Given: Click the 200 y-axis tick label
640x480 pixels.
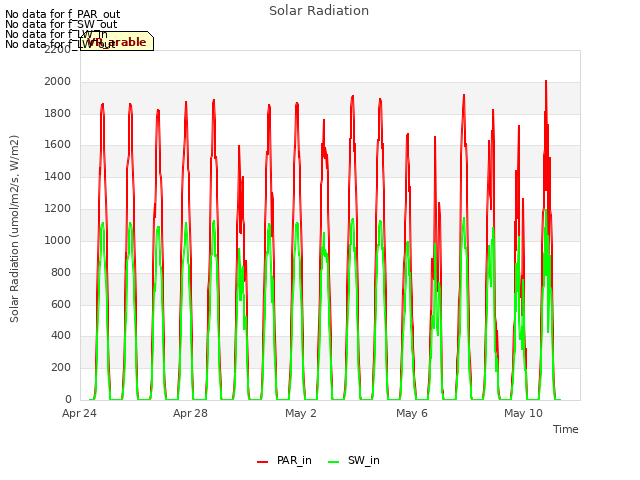Looking at the screenshot, I should [x=61, y=367].
